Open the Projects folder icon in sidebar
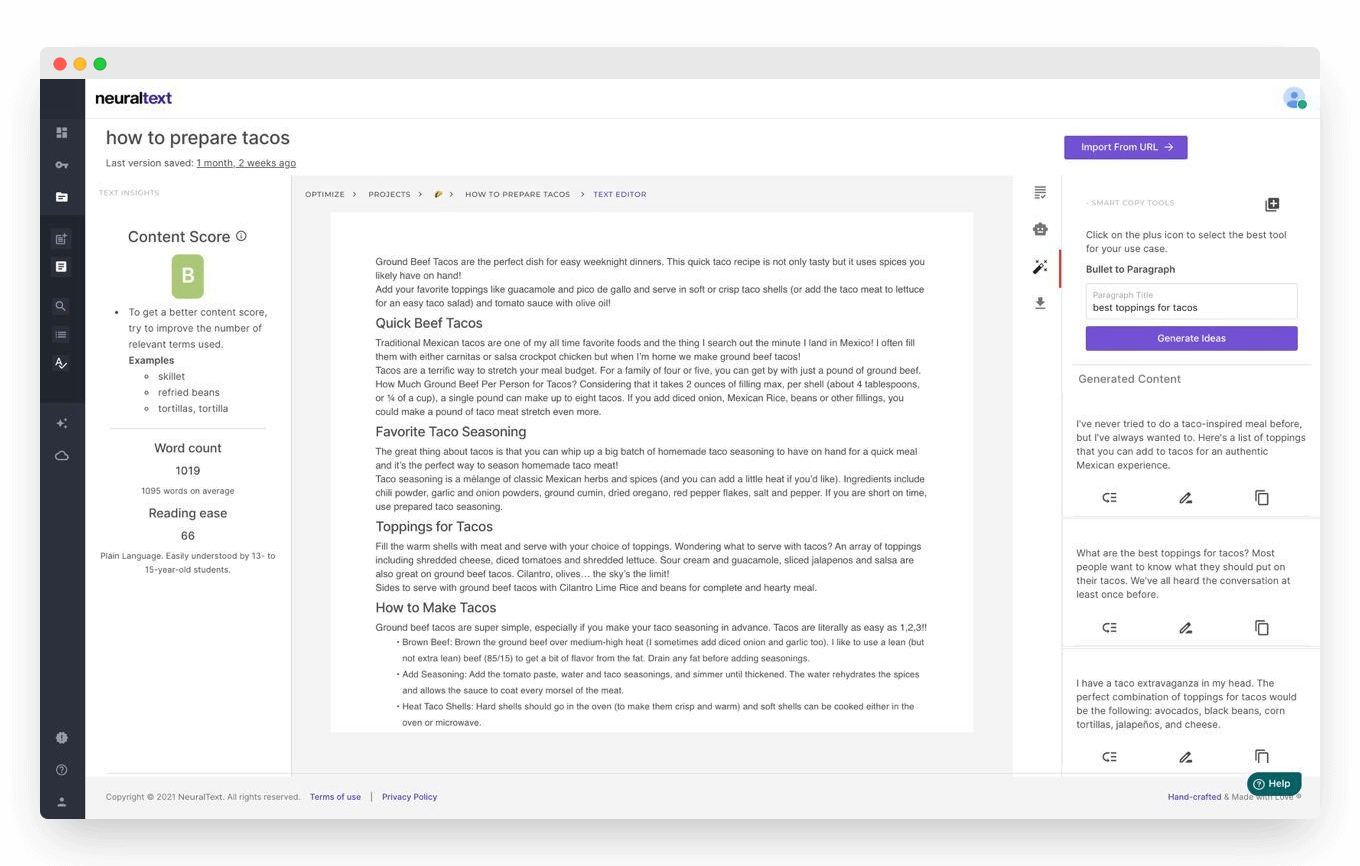1360x866 pixels. coord(61,198)
